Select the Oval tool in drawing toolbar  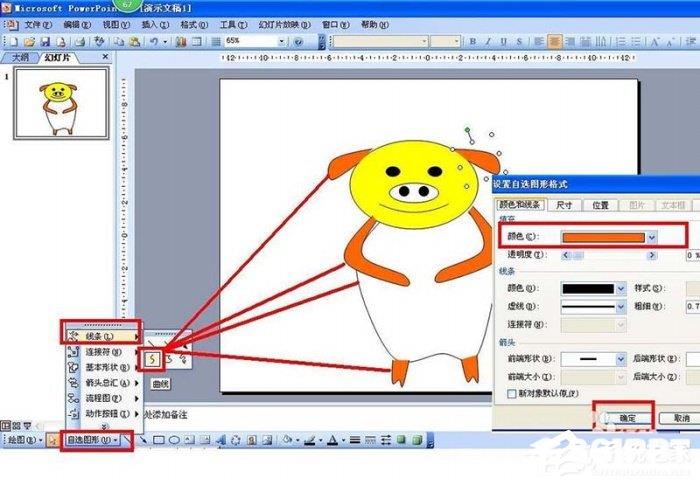[x=174, y=440]
